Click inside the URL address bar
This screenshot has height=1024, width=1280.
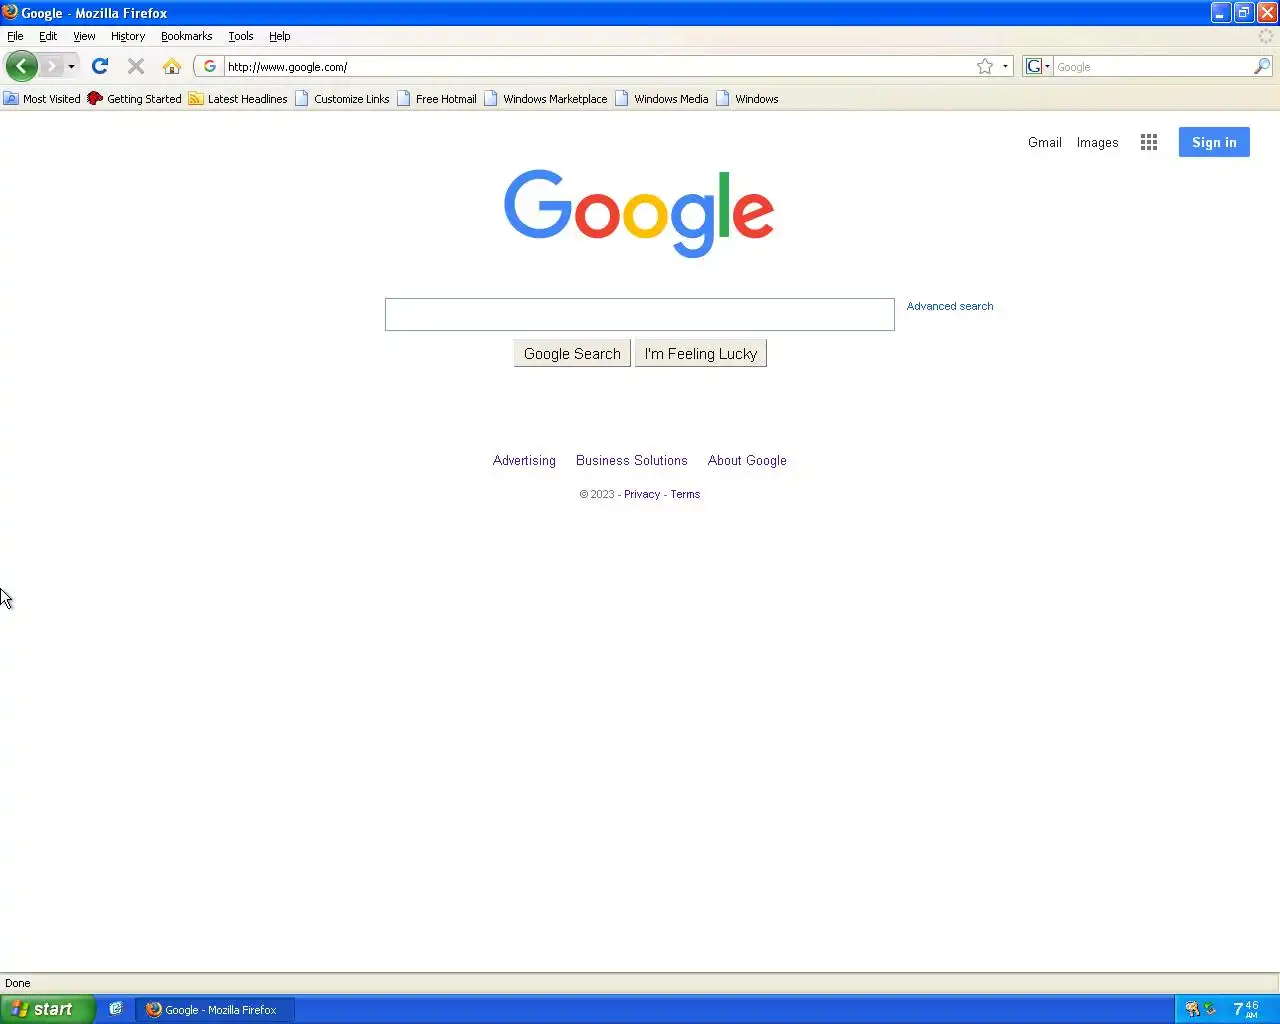pyautogui.click(x=598, y=67)
